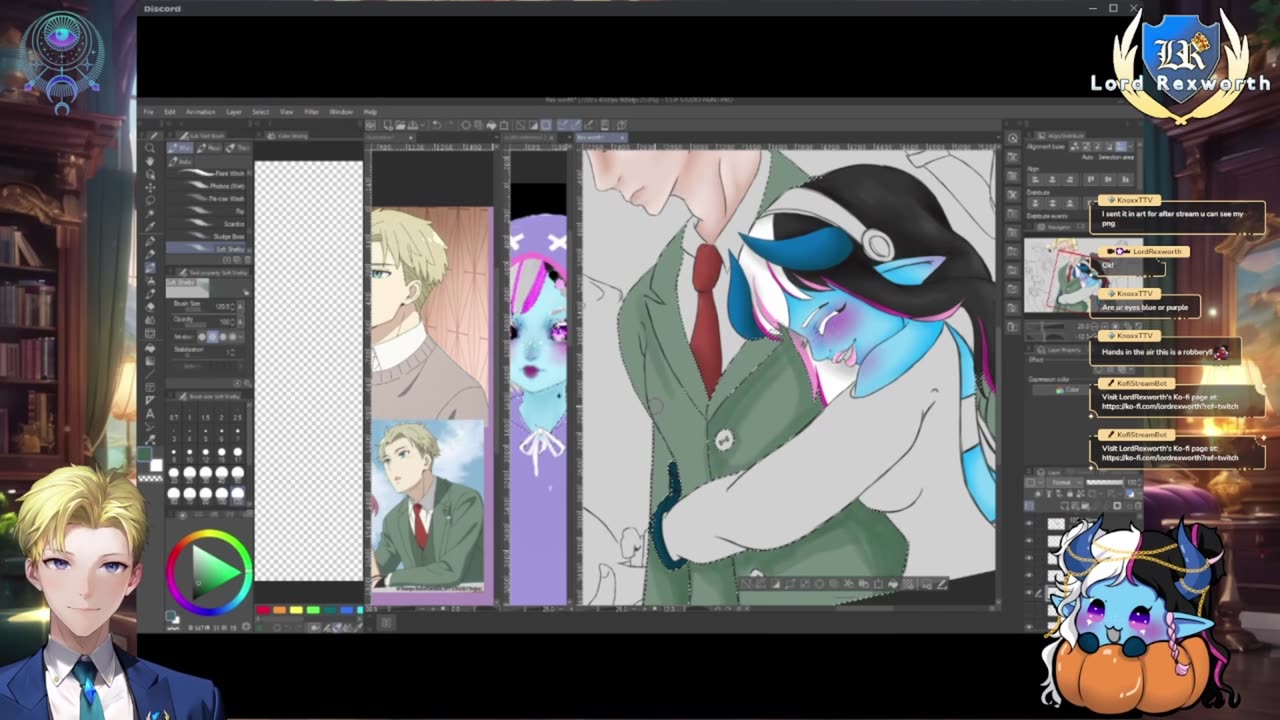The width and height of the screenshot is (1280, 720).
Task: Pick yellow swatch in color history strip
Action: 296,610
